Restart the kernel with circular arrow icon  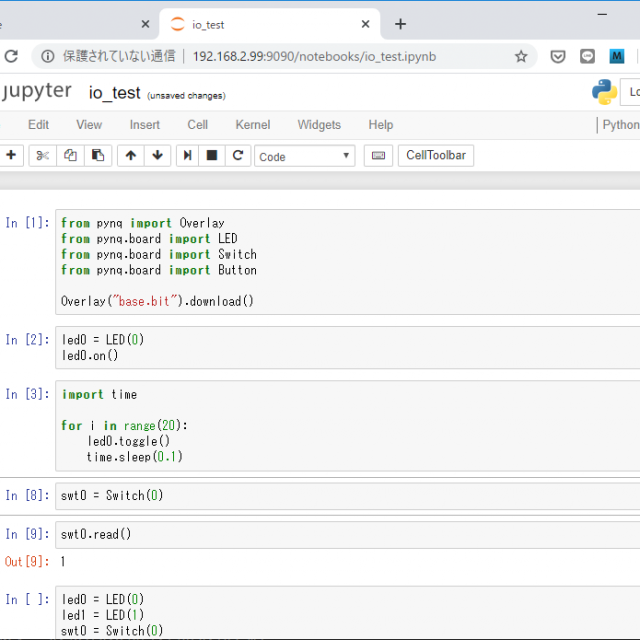pos(237,155)
